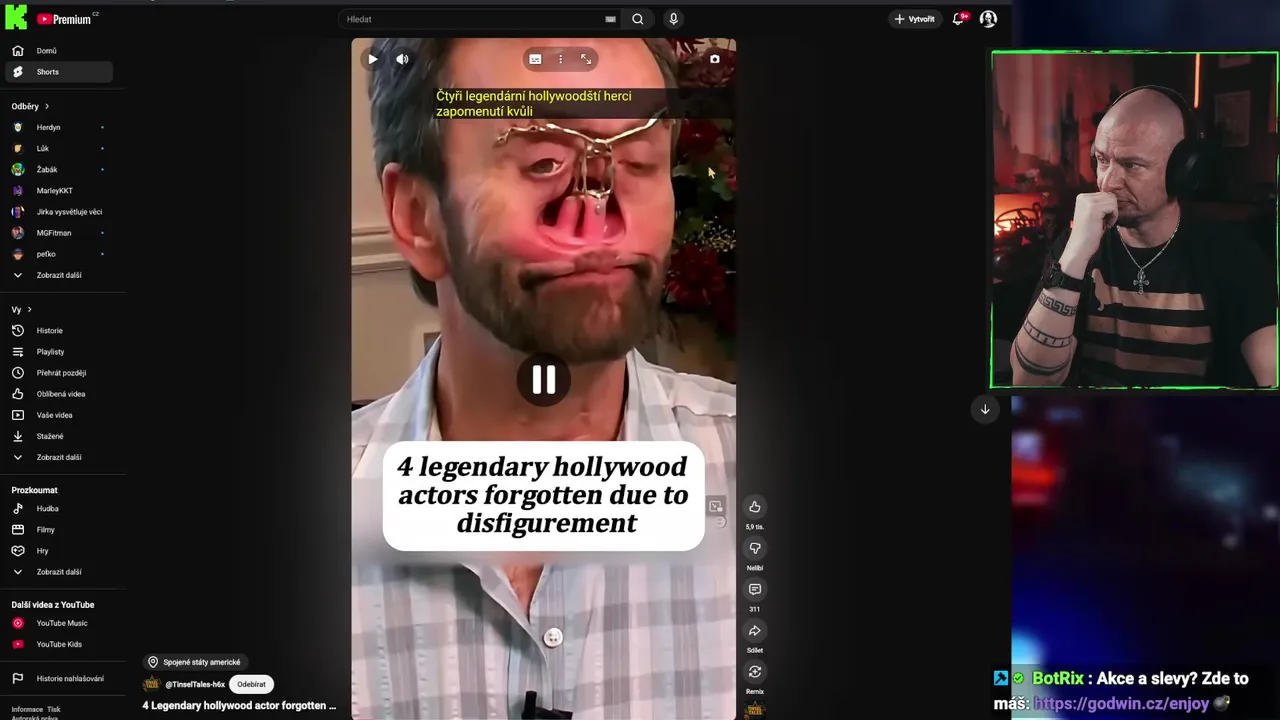Viewport: 1280px width, 720px height.
Task: Open miniplayer icon beside like button
Action: pyautogui.click(x=716, y=507)
